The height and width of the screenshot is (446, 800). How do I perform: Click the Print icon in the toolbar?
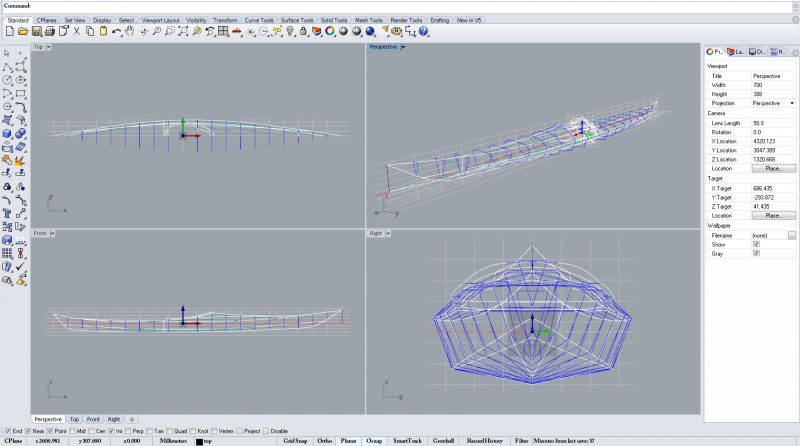(50, 32)
